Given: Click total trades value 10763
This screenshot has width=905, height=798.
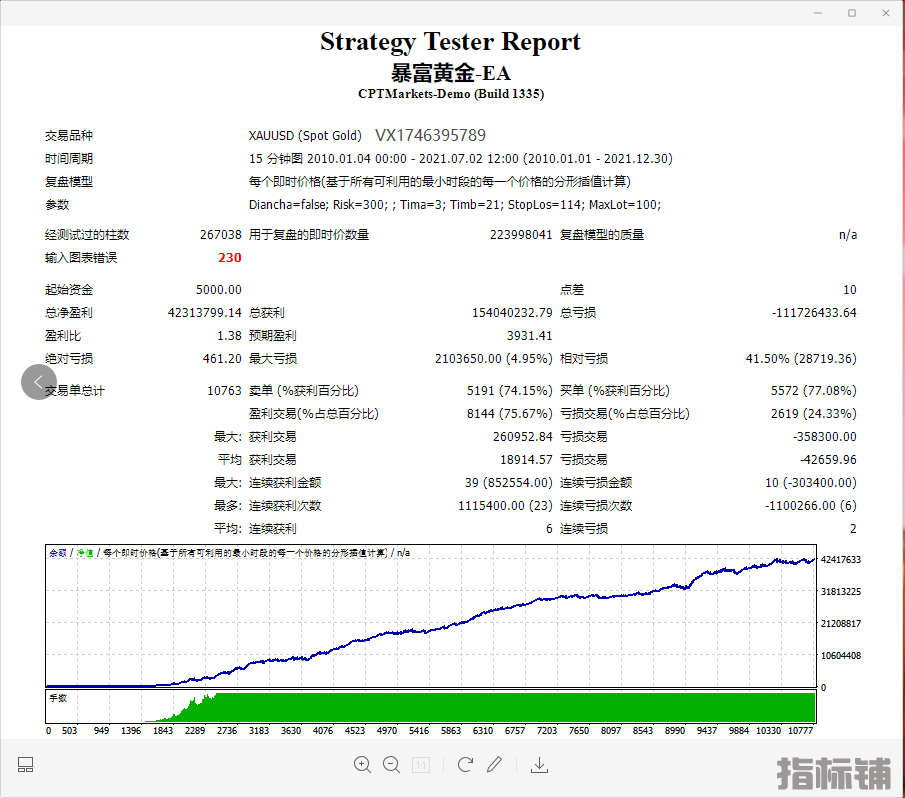Looking at the screenshot, I should [x=224, y=391].
